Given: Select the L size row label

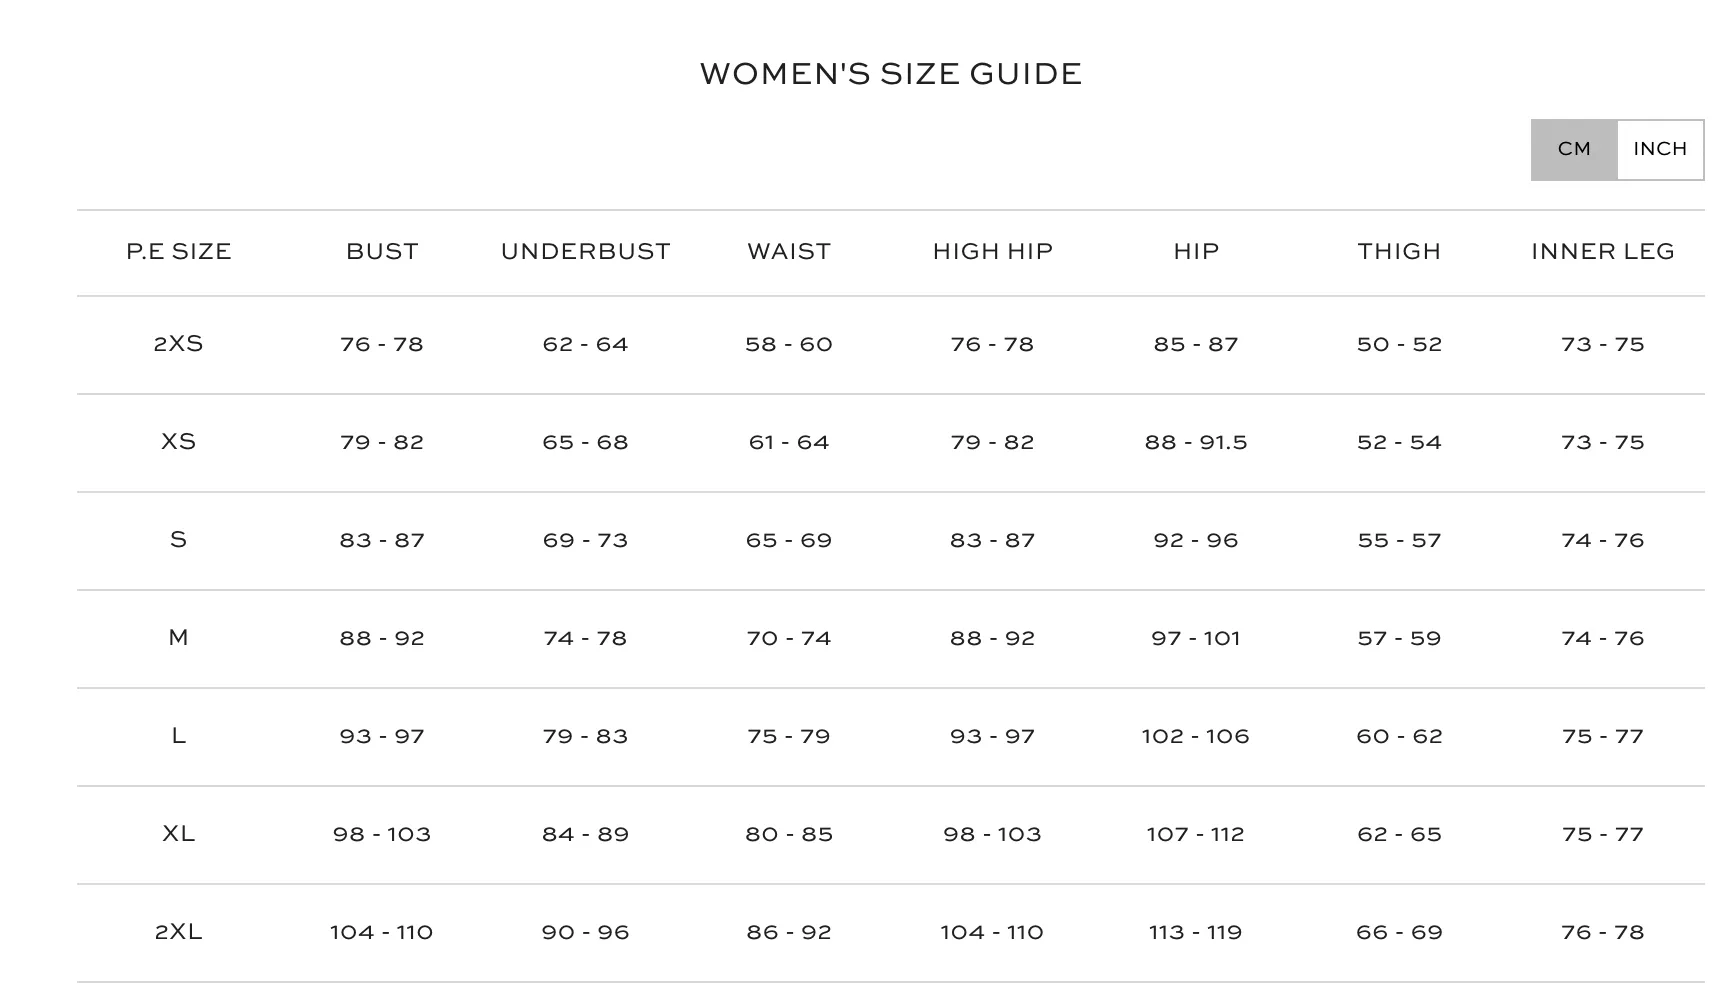Looking at the screenshot, I should pos(179,736).
